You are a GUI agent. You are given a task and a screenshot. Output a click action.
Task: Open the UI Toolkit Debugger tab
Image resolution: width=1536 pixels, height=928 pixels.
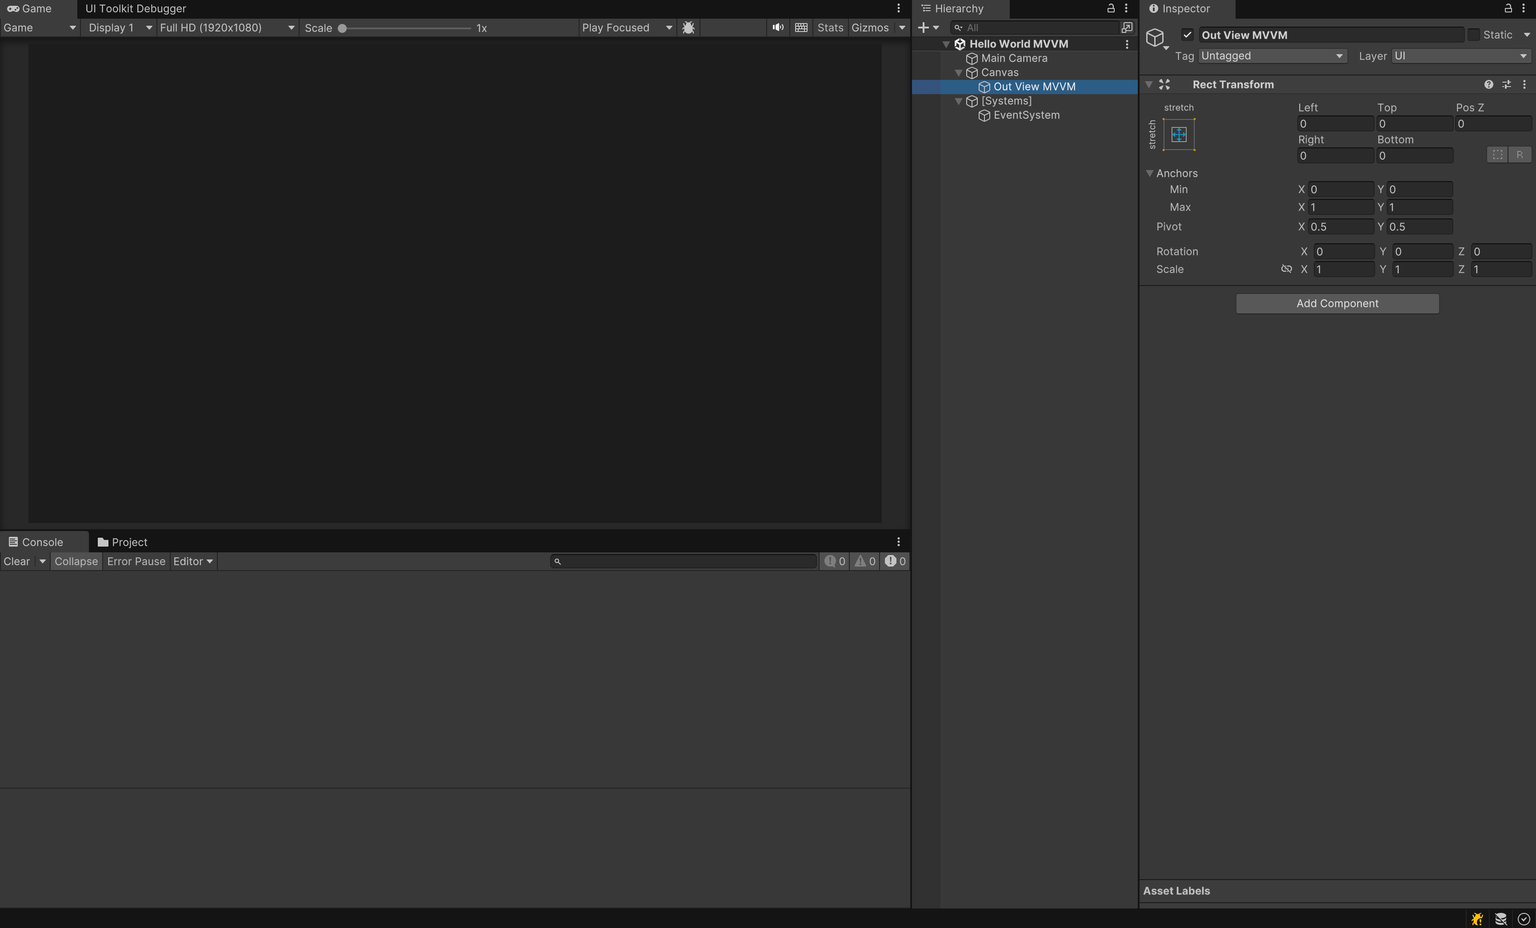(x=135, y=8)
